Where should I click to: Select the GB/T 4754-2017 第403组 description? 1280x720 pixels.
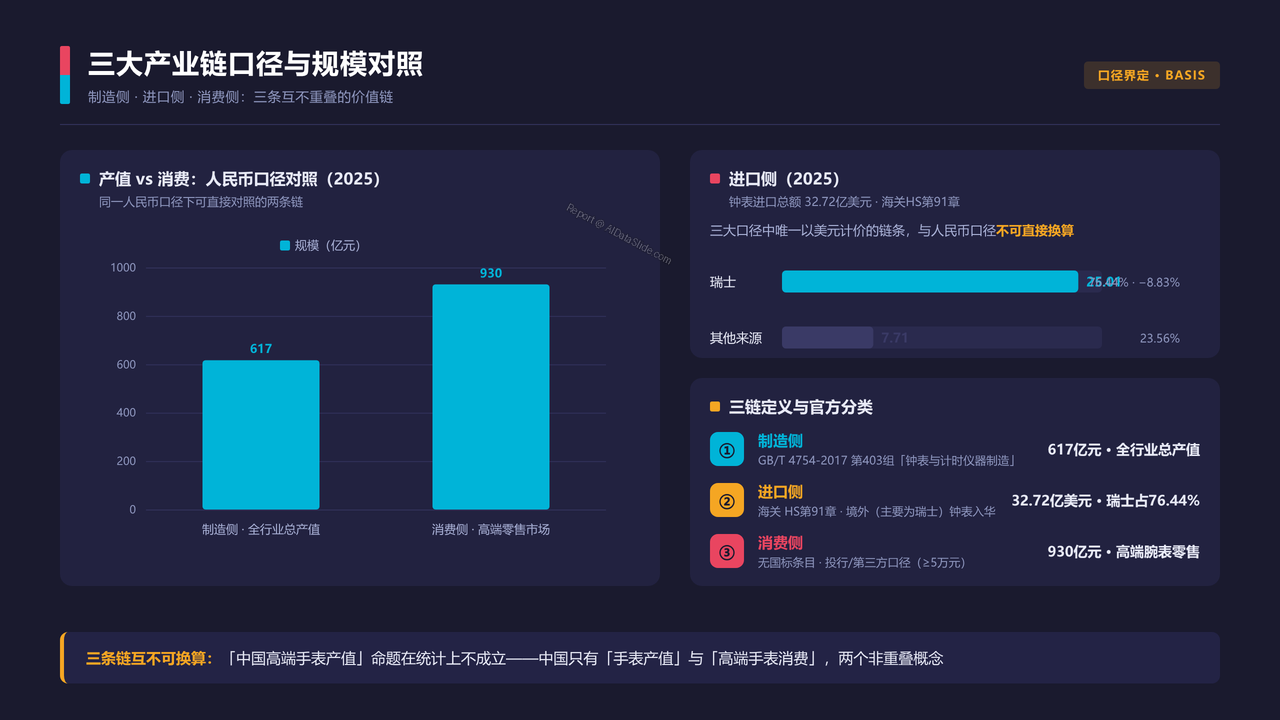tap(887, 460)
